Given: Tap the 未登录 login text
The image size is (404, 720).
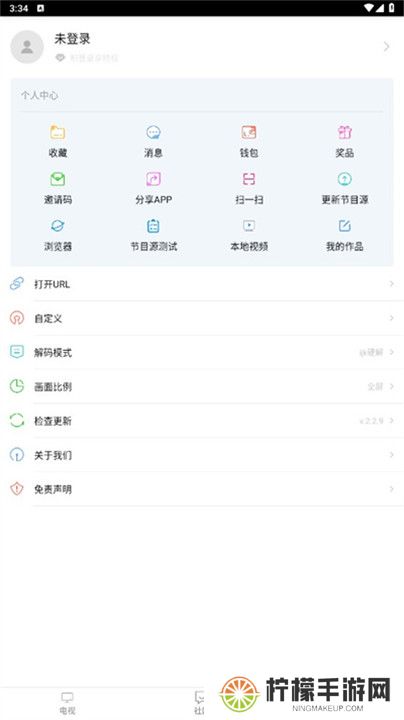Looking at the screenshot, I should pyautogui.click(x=72, y=39).
